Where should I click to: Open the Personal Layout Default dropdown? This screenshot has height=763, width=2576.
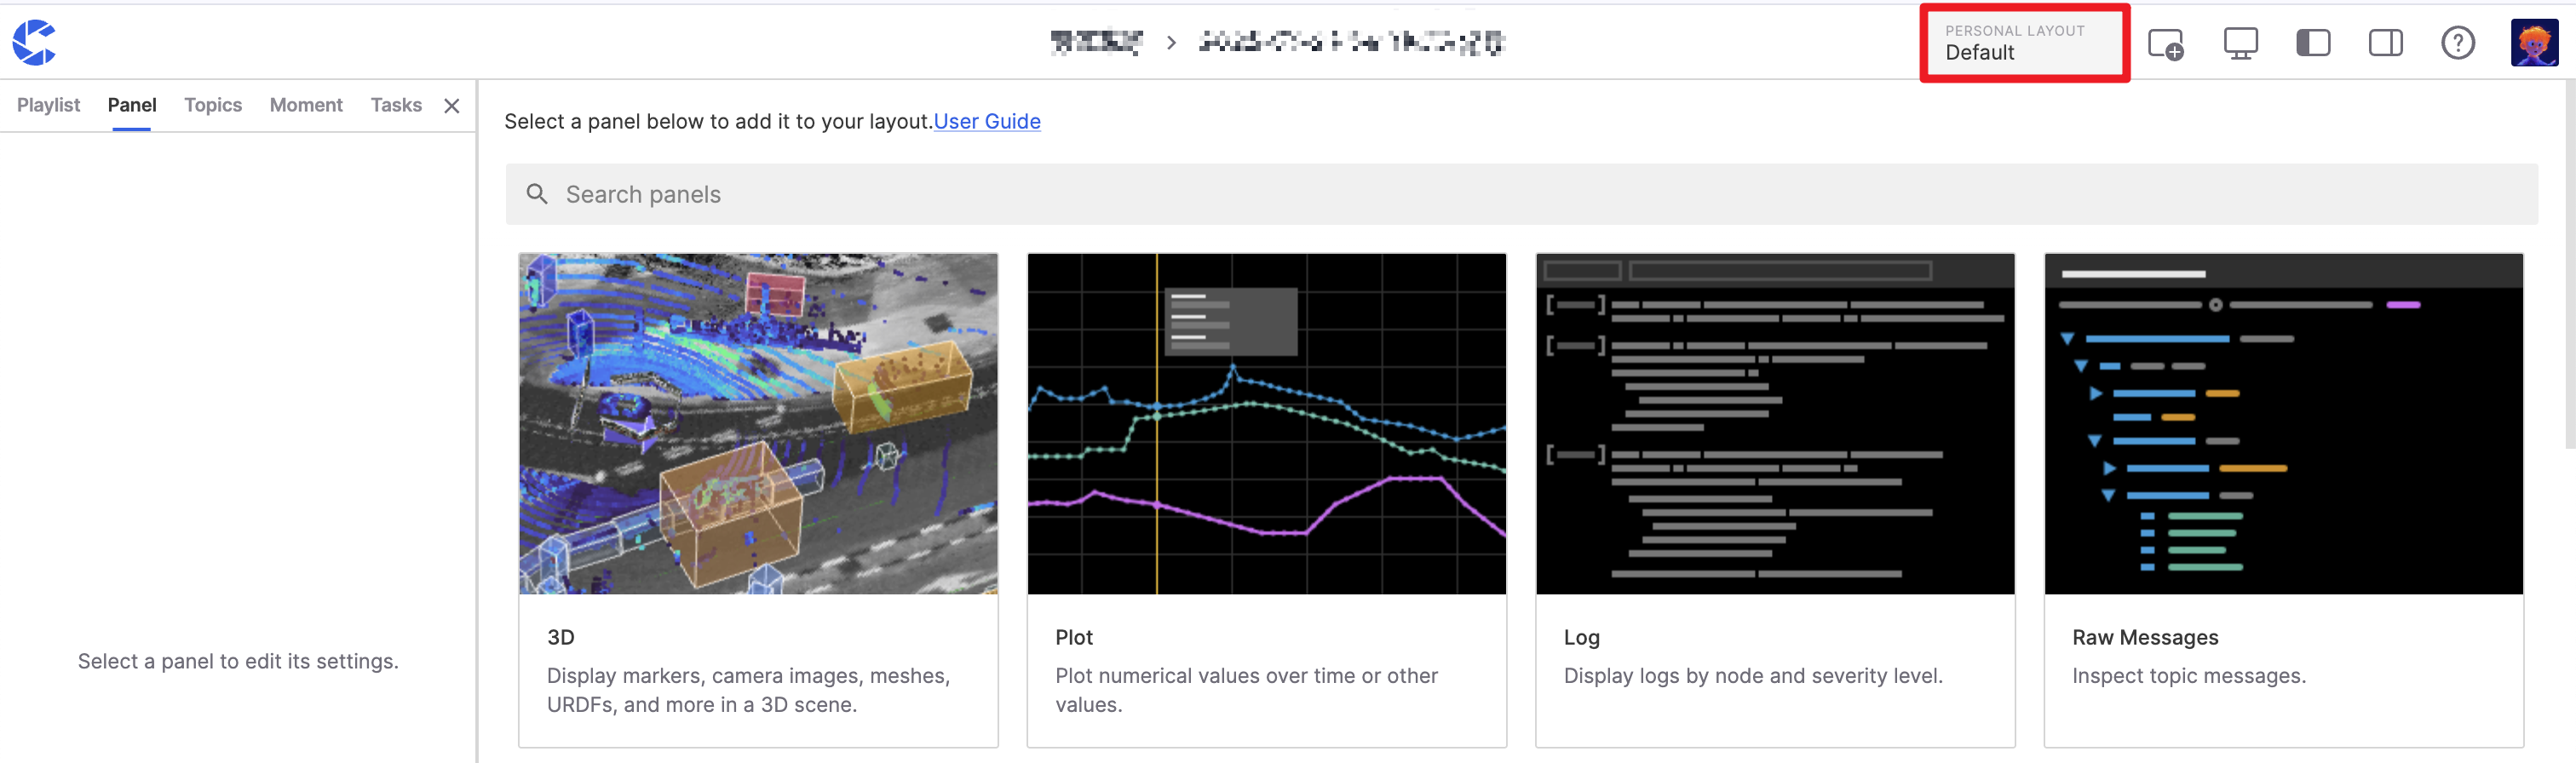point(2024,43)
